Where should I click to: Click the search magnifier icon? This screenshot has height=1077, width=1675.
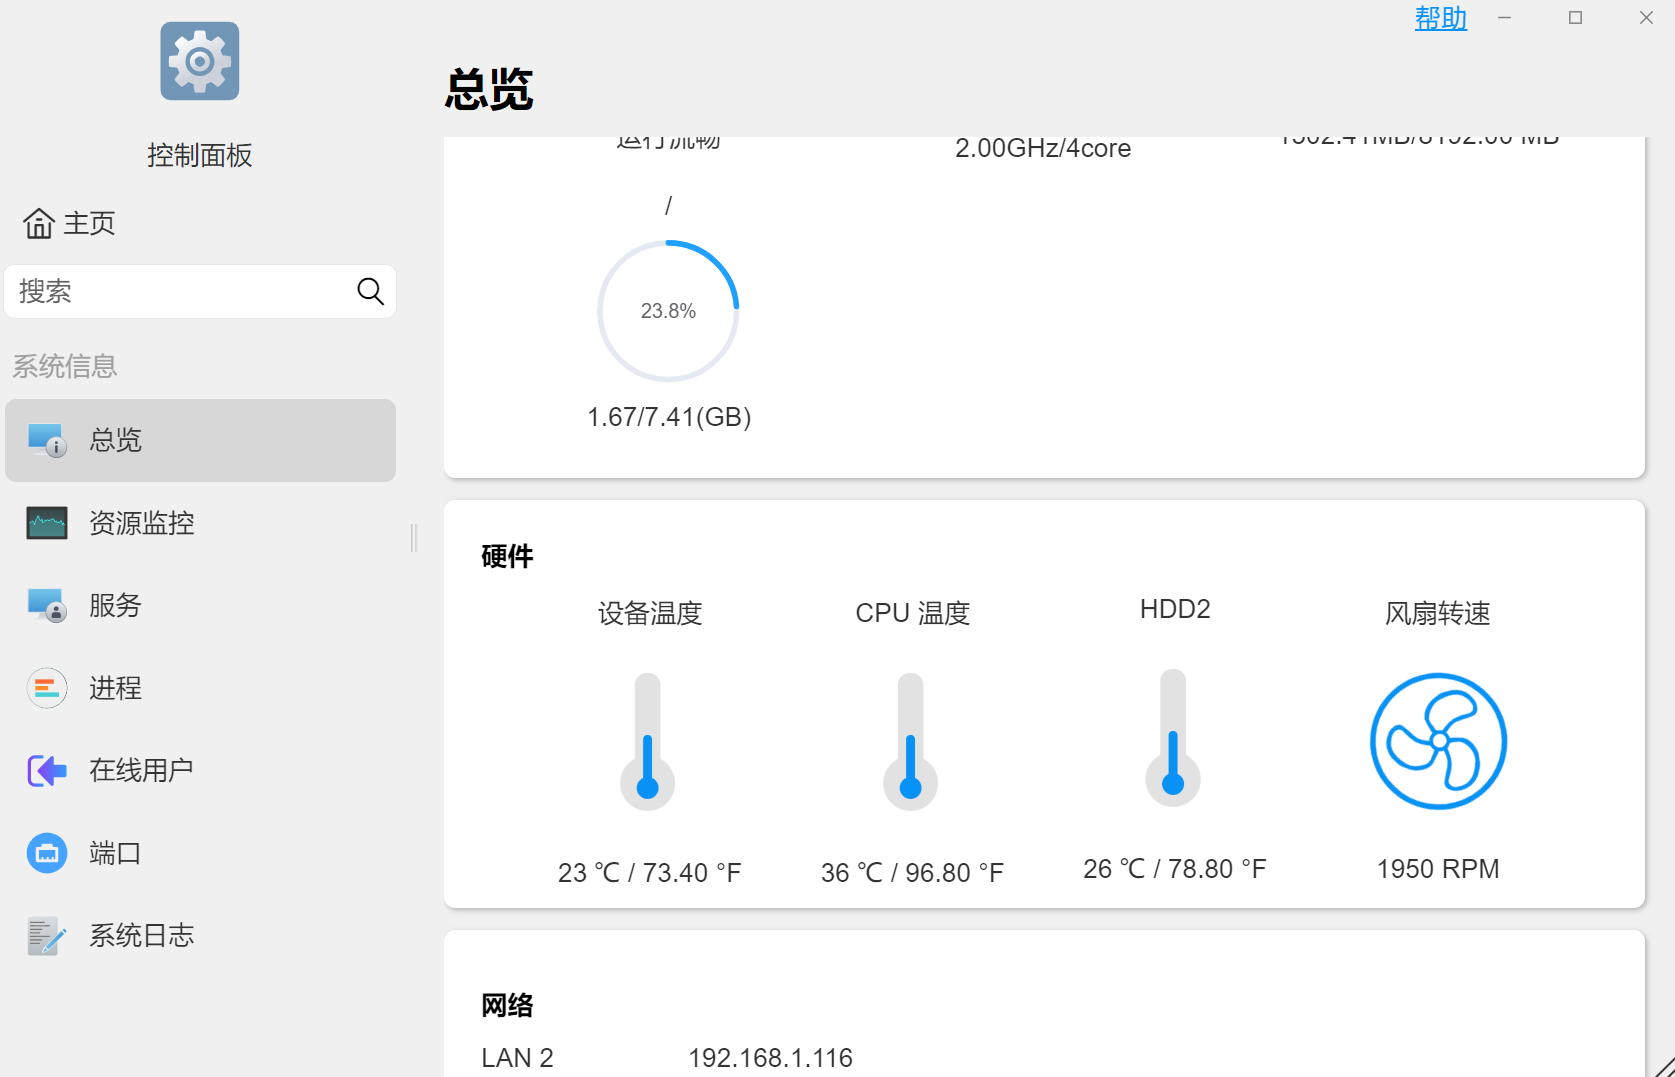(x=370, y=291)
